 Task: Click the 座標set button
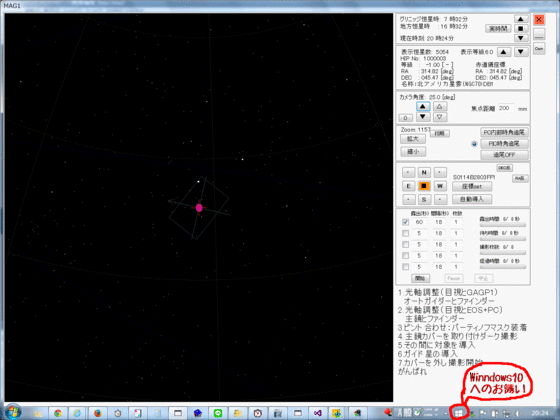click(472, 186)
